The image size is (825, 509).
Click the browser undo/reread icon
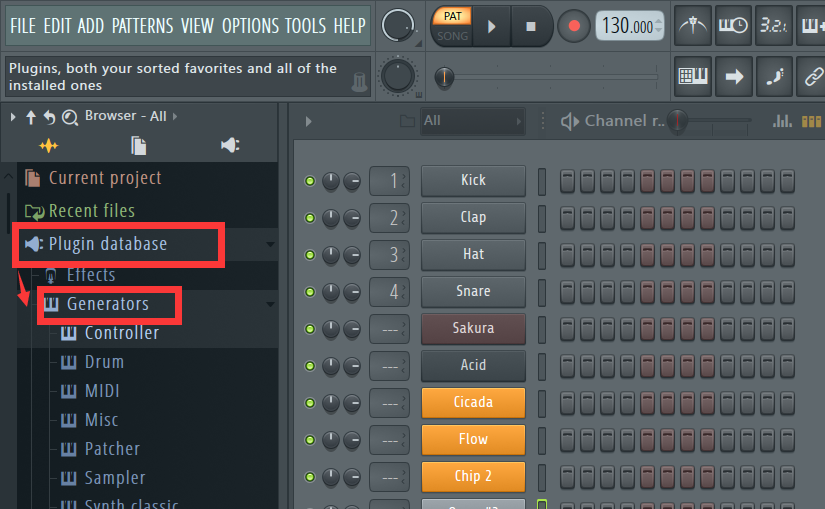49,117
